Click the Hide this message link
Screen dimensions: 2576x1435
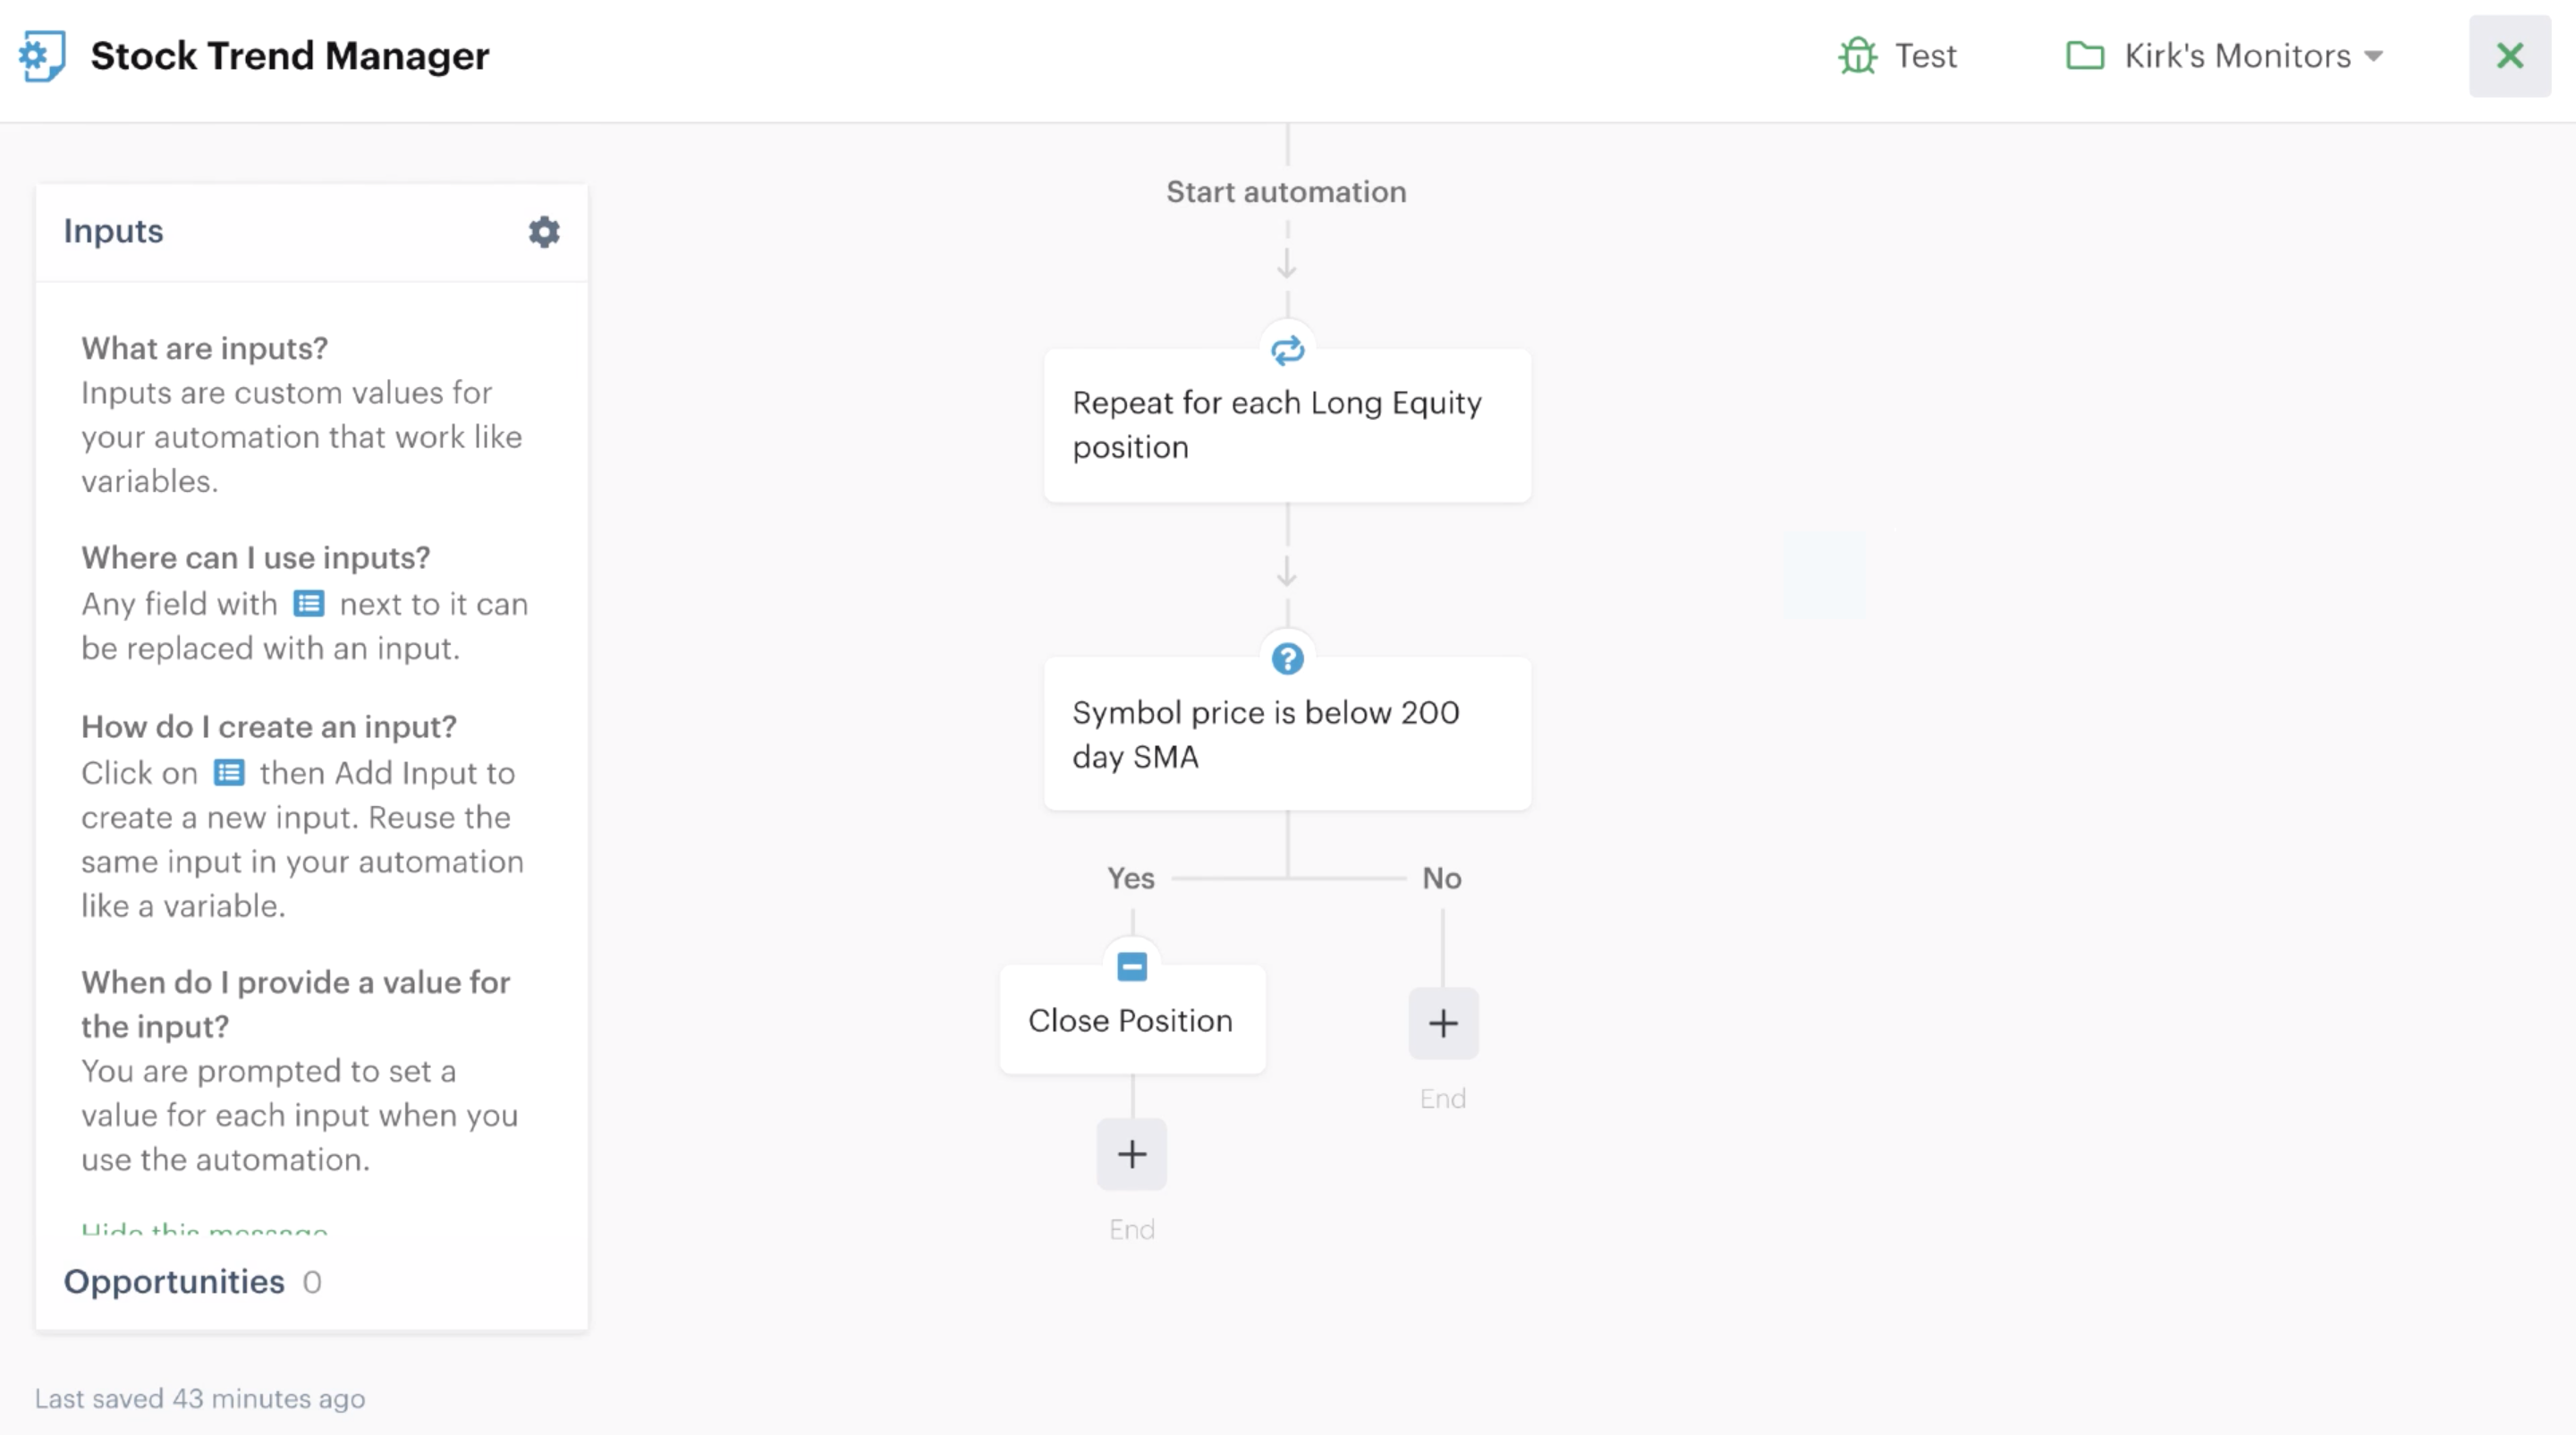click(x=205, y=1229)
